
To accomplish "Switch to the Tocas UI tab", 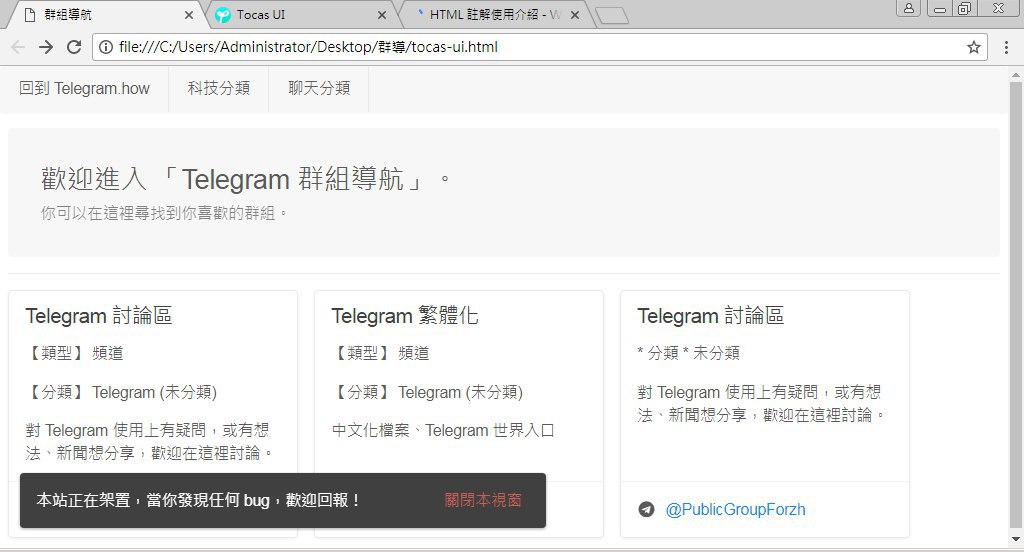I will [x=290, y=15].
